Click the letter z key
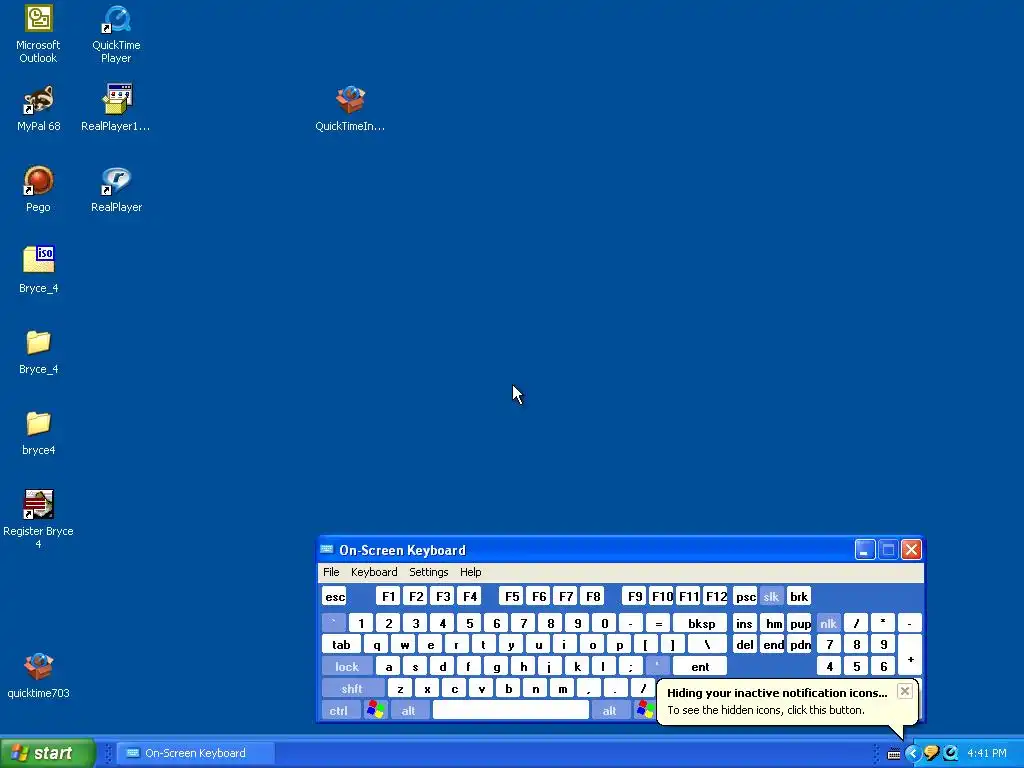Screen dimensions: 1024x768 pyautogui.click(x=400, y=688)
